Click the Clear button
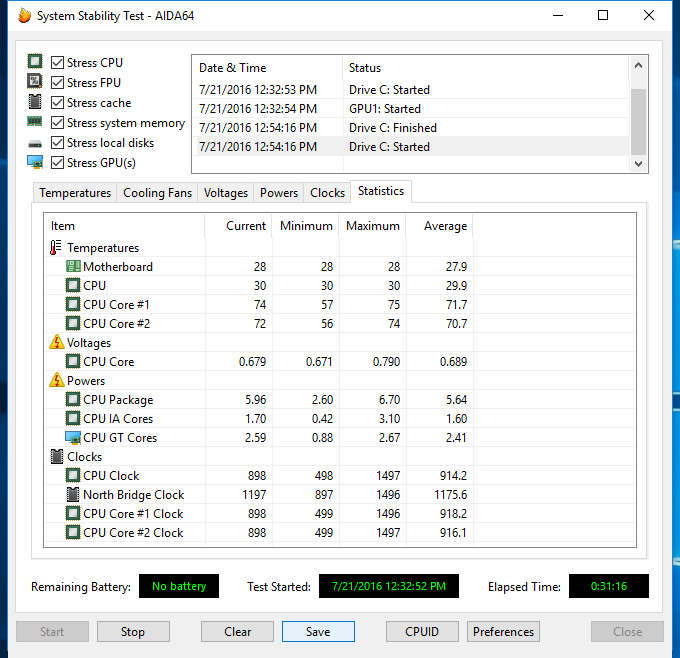 237,632
